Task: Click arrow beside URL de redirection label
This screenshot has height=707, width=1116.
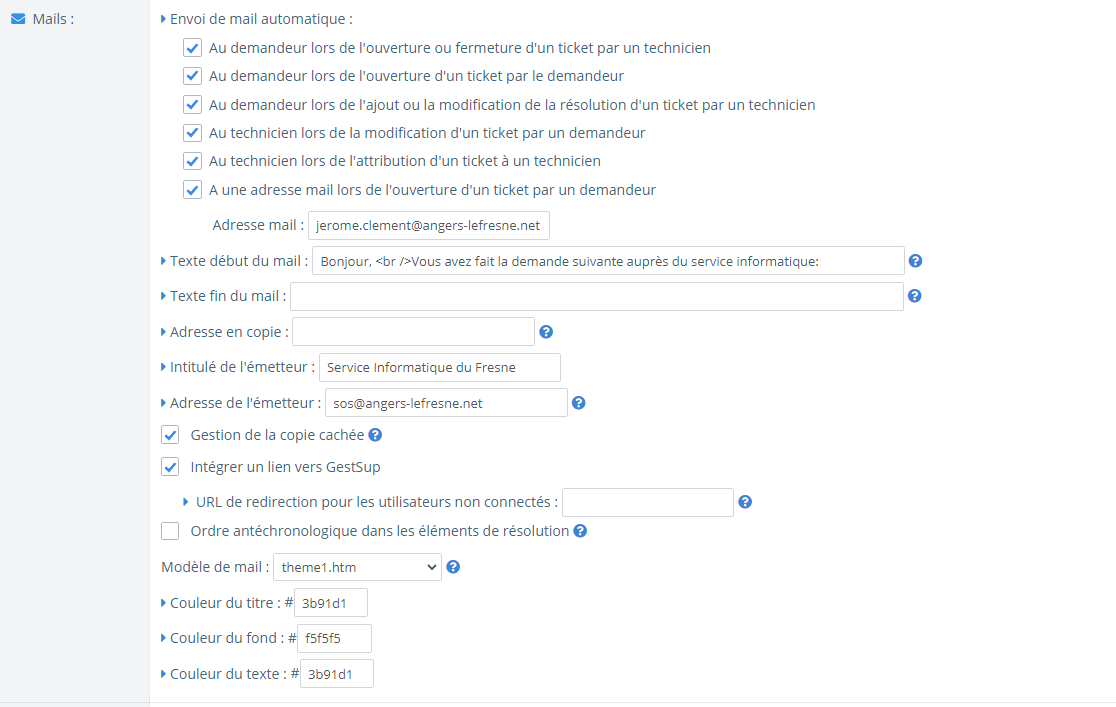Action: [186, 502]
